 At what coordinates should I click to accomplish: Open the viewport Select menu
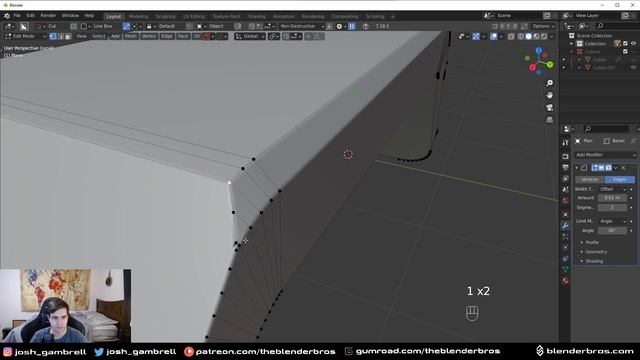point(98,36)
